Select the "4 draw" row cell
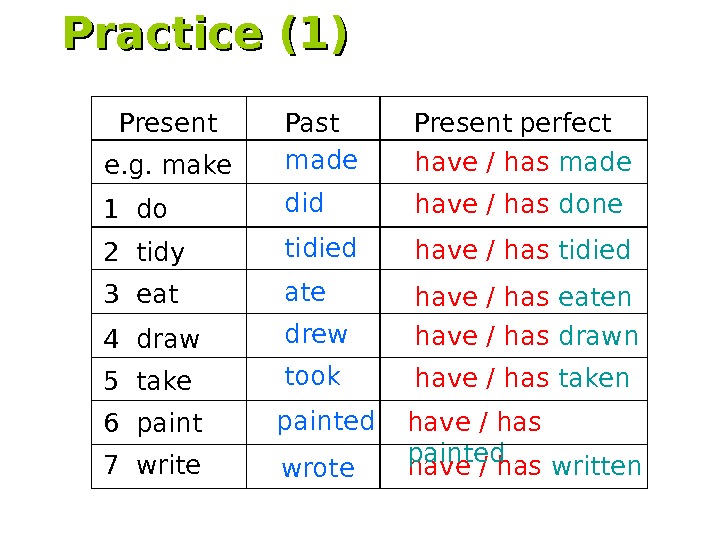The image size is (720, 540). tap(152, 340)
